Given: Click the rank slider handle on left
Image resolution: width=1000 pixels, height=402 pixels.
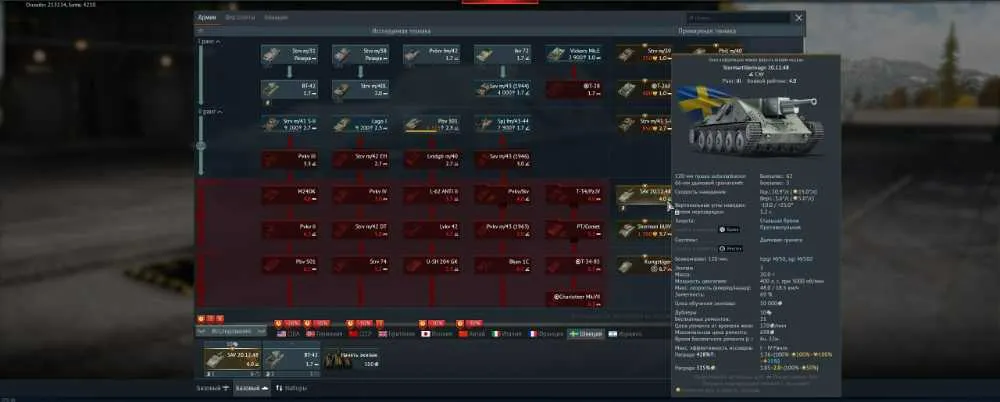Looking at the screenshot, I should click(x=201, y=146).
